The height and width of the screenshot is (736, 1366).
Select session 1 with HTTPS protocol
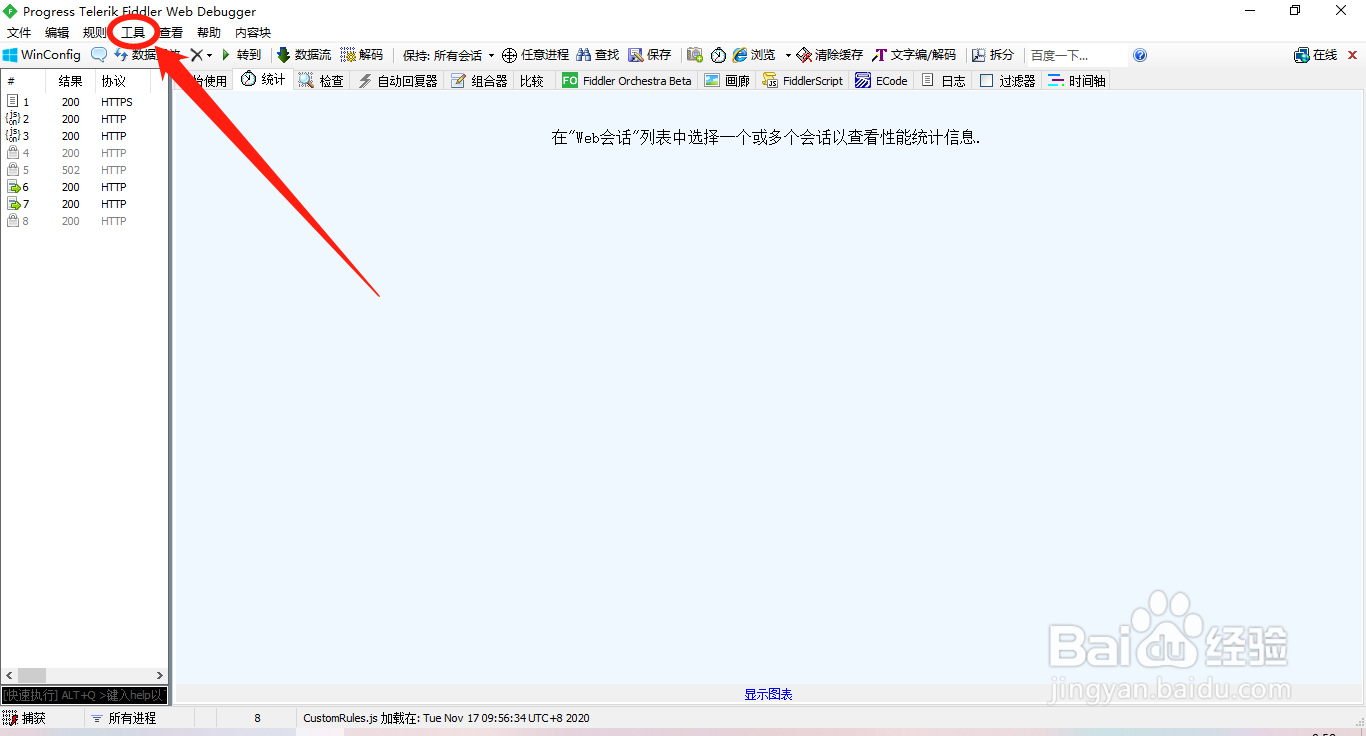click(85, 102)
